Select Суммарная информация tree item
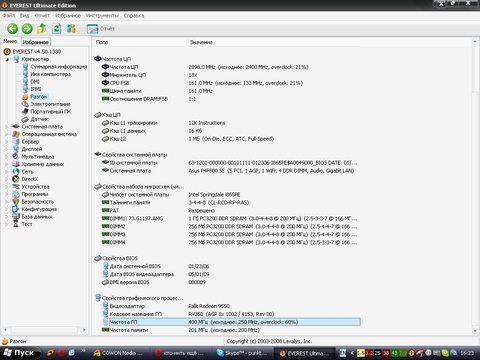480x360 pixels. tap(59, 67)
